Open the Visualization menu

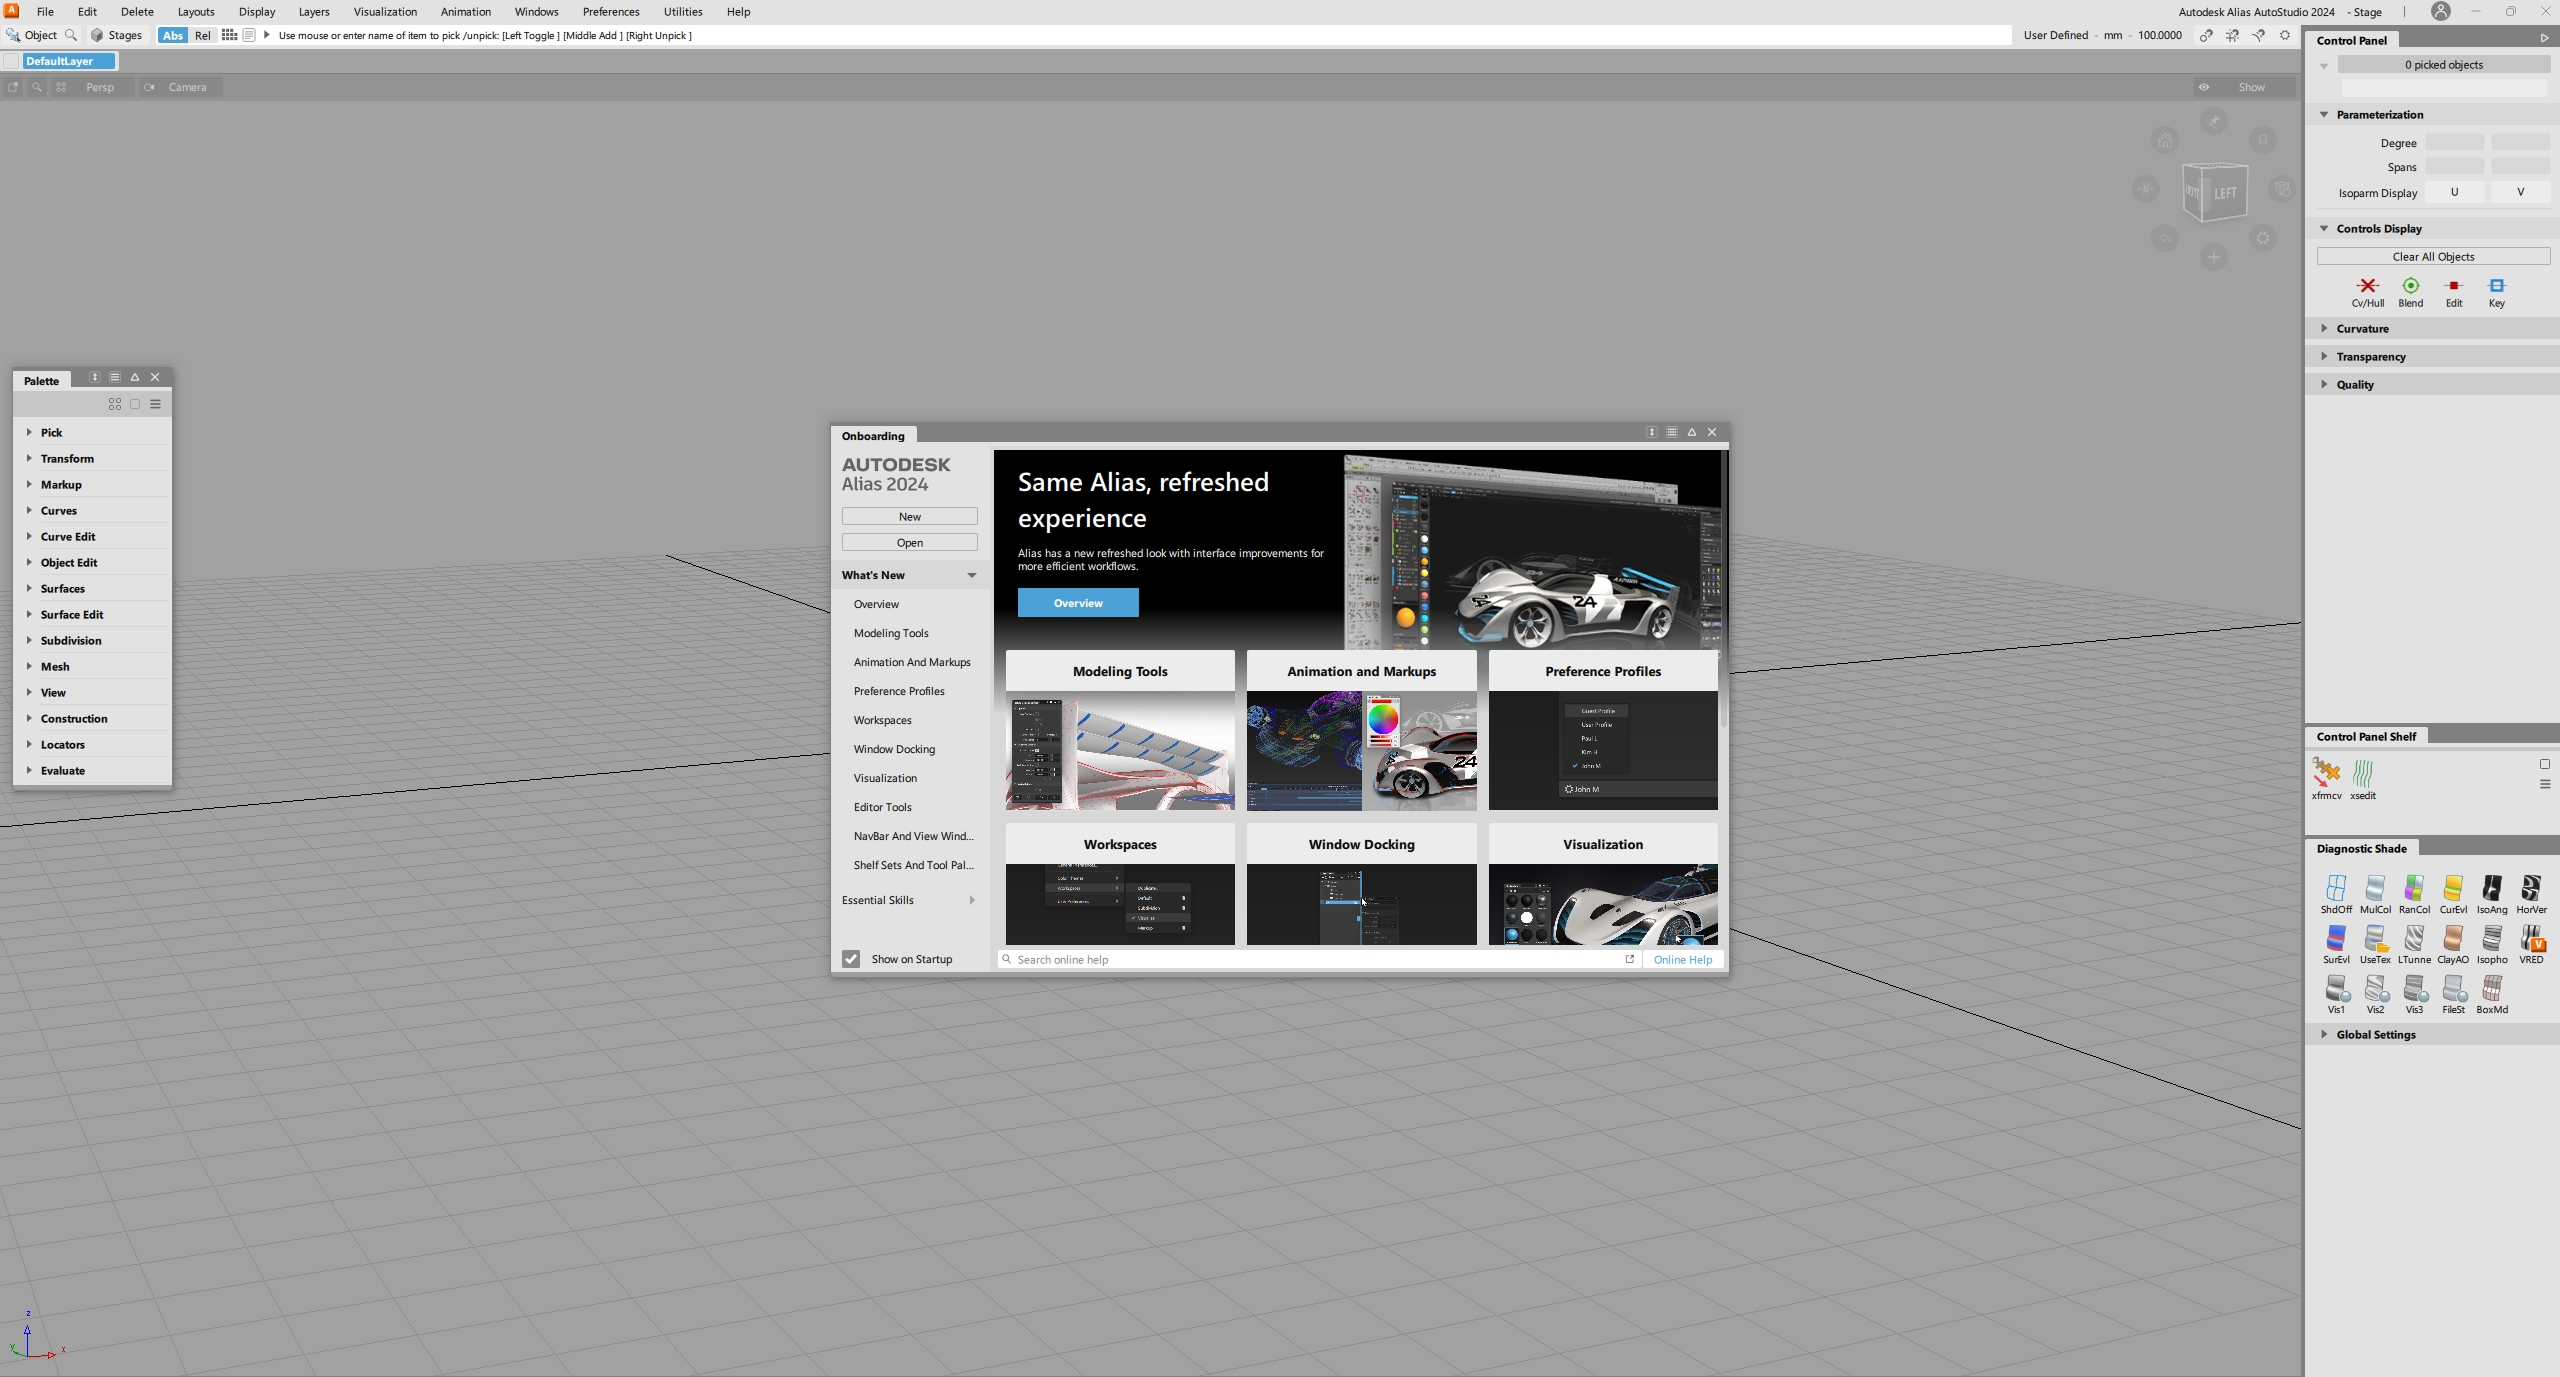[x=385, y=12]
